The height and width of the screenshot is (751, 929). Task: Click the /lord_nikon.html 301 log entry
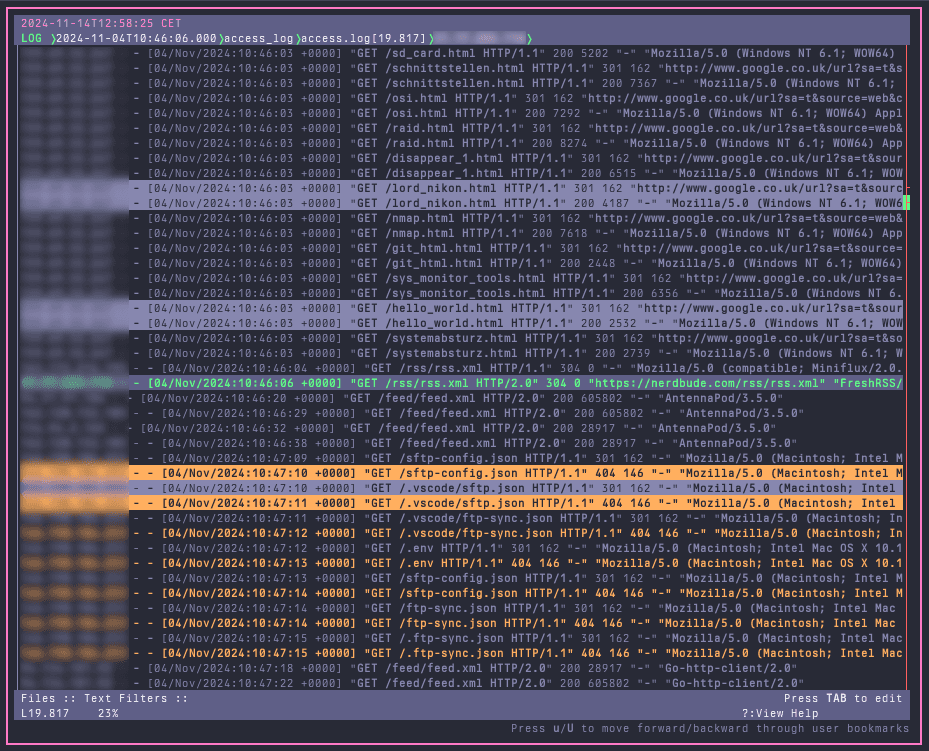point(520,188)
